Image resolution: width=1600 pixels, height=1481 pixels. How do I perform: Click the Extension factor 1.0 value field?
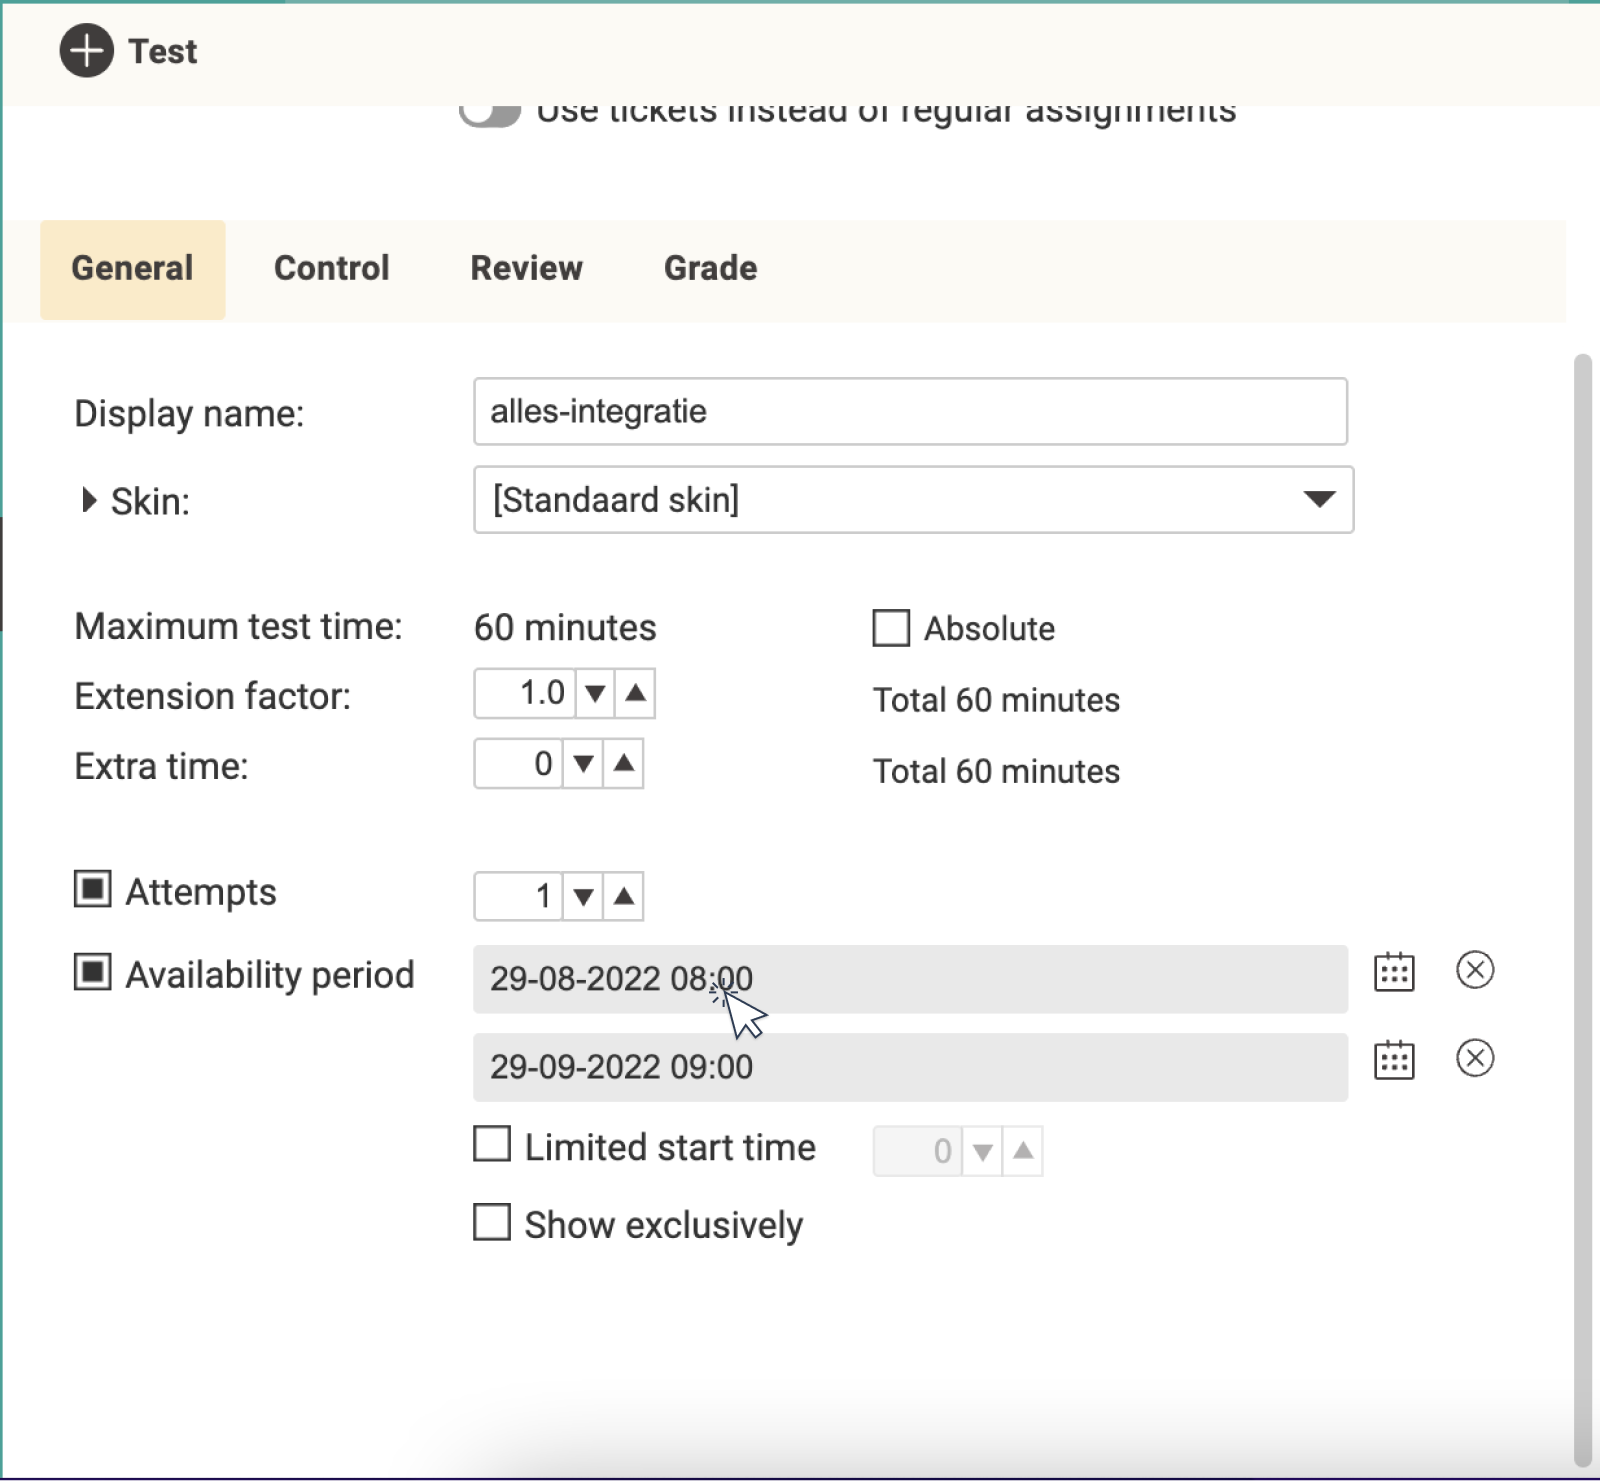pos(524,693)
